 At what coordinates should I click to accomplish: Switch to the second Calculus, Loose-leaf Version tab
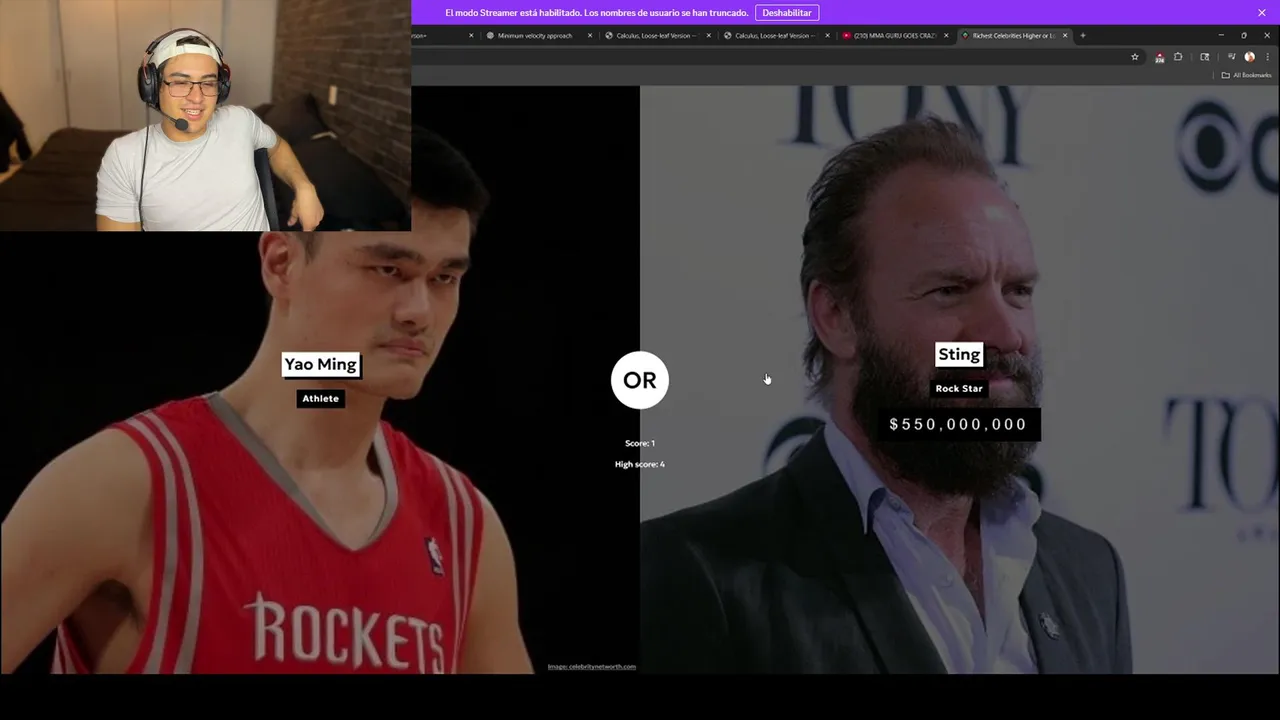[776, 35]
